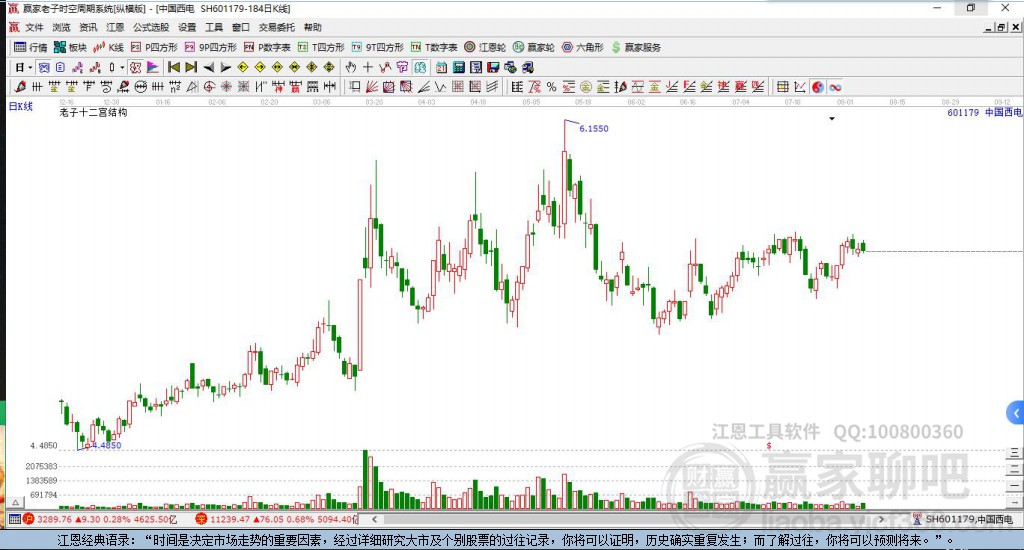Expand the candlestick style dropdown arrow
This screenshot has width=1024, height=550.
coord(122,67)
